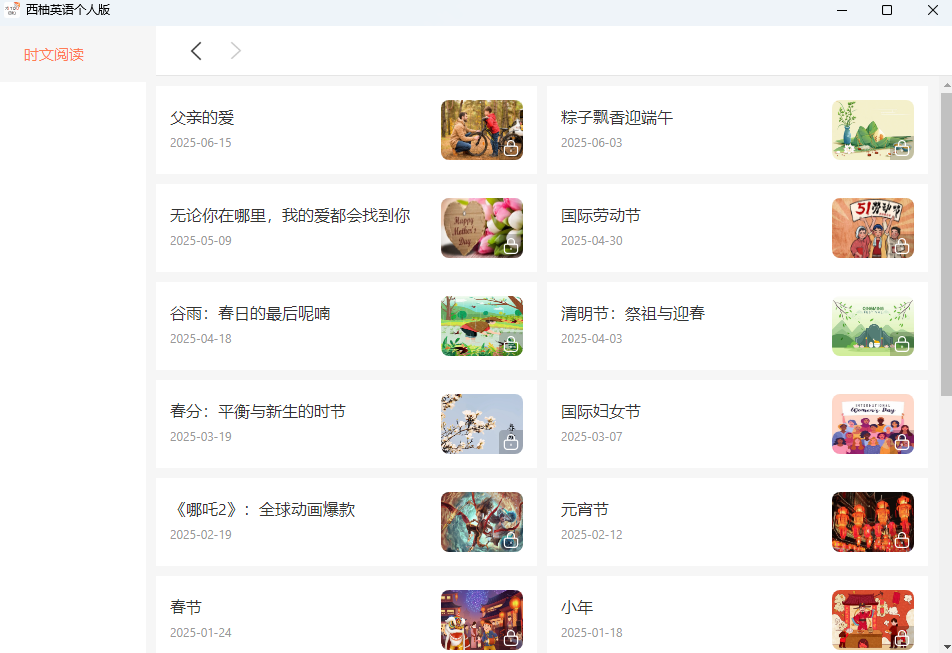
Task: Click the 国际妇女节 article thumbnail
Action: coord(872,424)
